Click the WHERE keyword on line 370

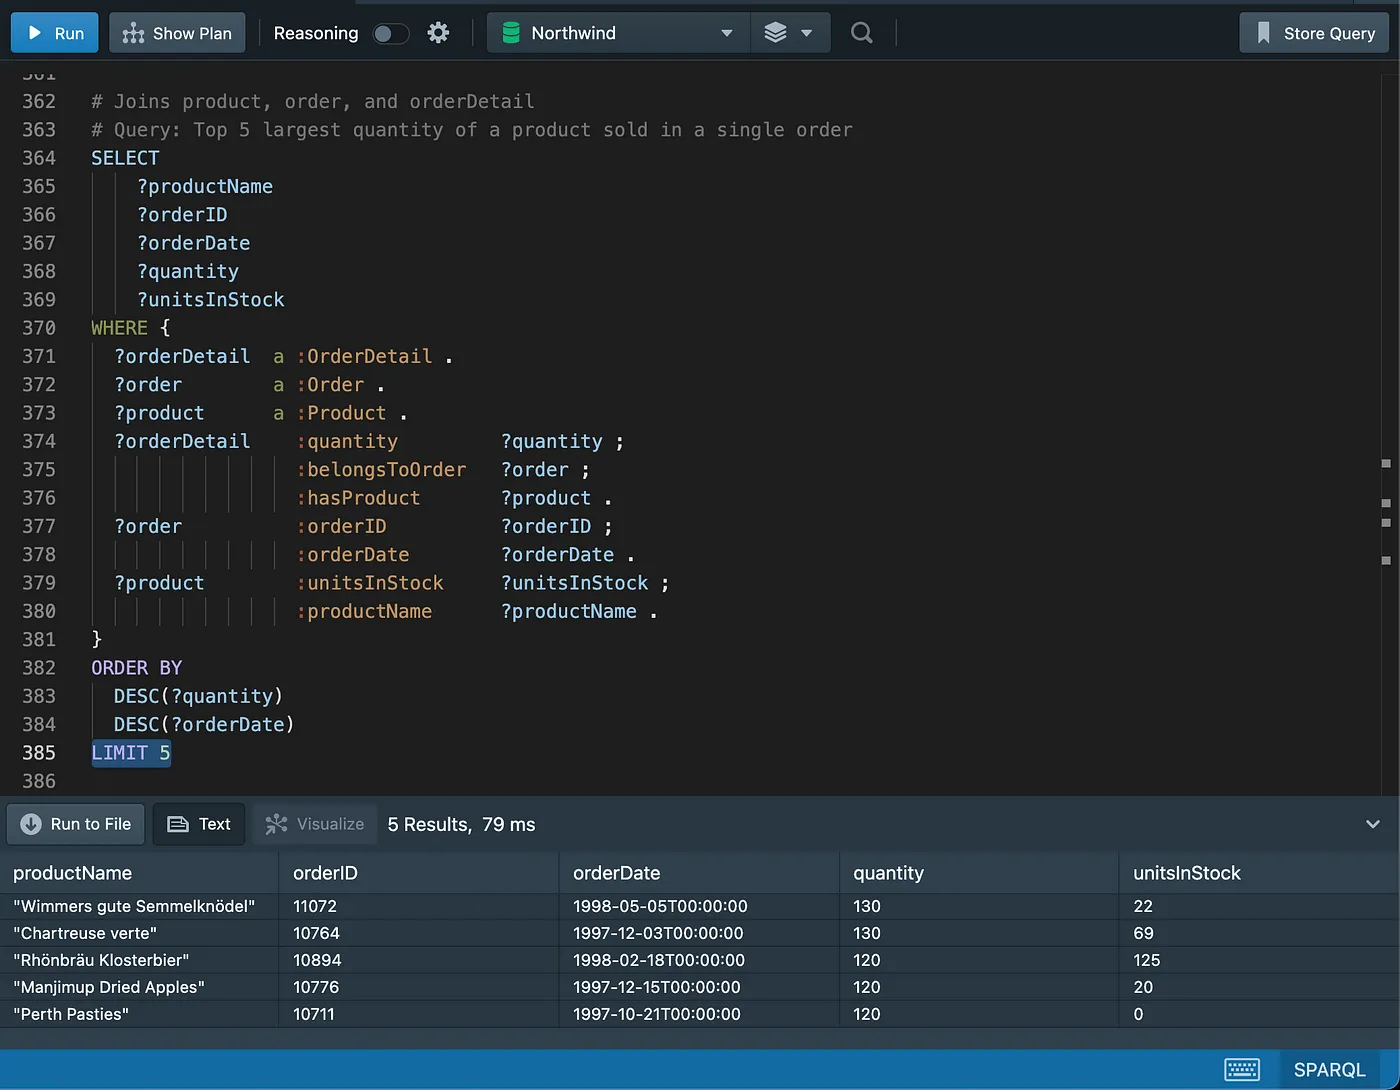click(x=119, y=328)
